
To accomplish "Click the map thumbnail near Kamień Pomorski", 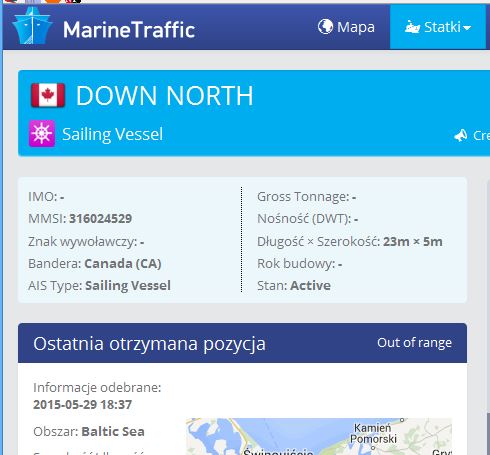I will (x=319, y=436).
